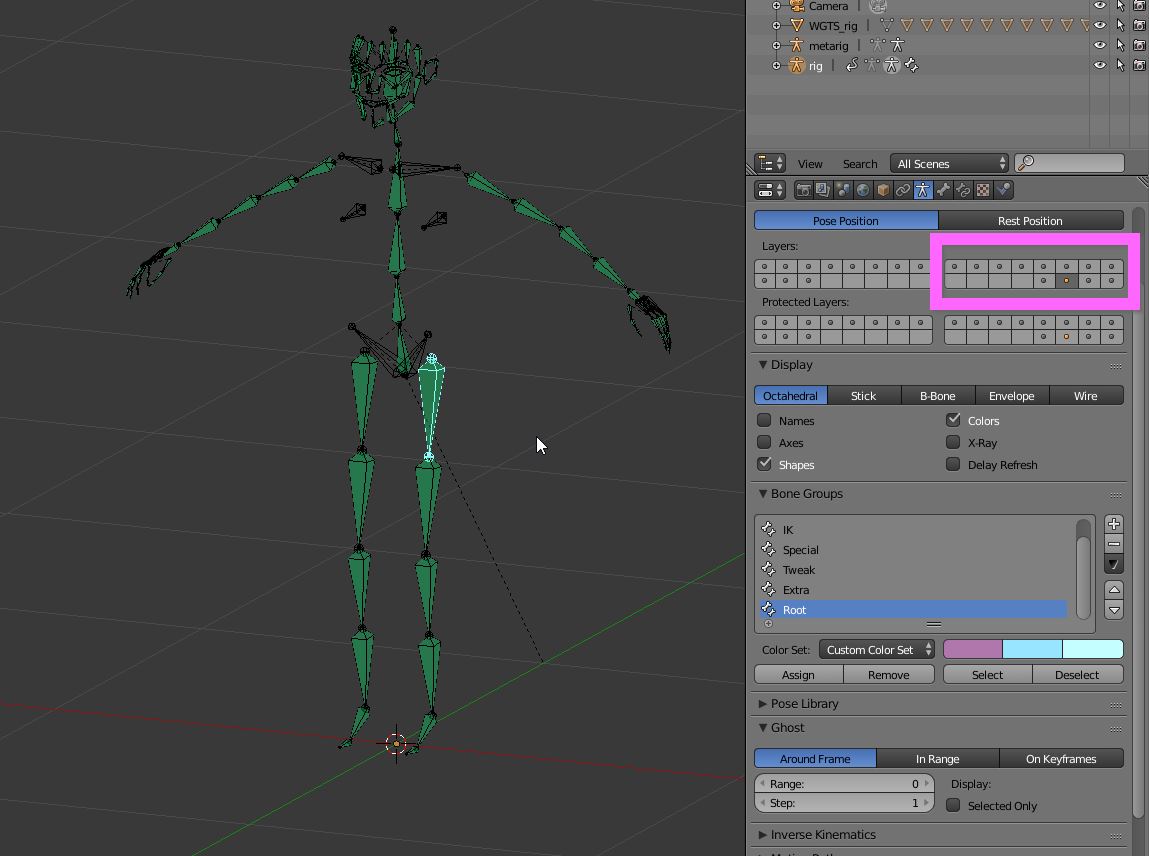Screen dimensions: 1149x856
Task: Enable the Names display checkbox
Action: click(763, 420)
